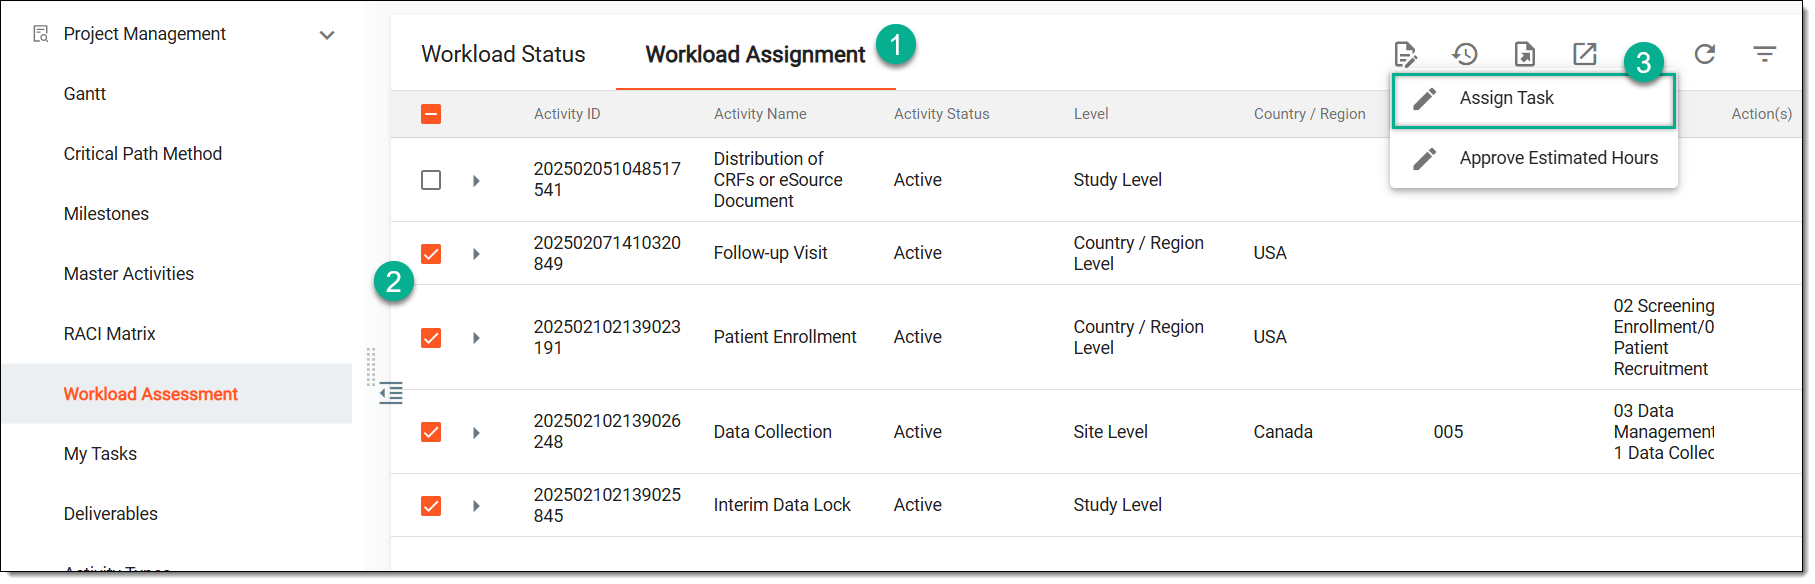Expand the Patient Enrollment row
Screen dimensions: 1815x584
coord(476,338)
